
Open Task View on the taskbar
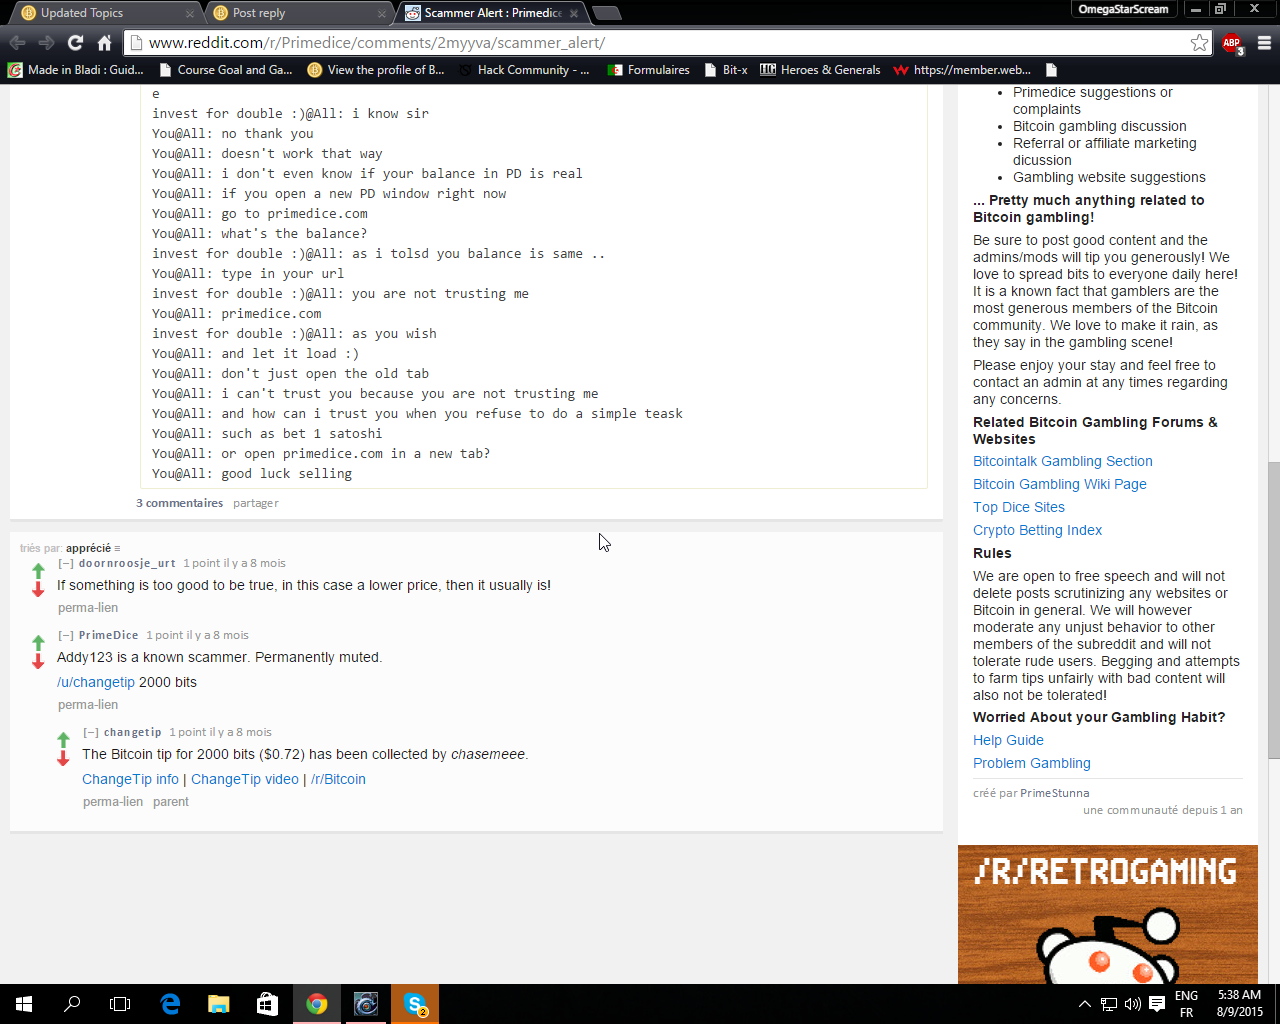[x=120, y=1004]
